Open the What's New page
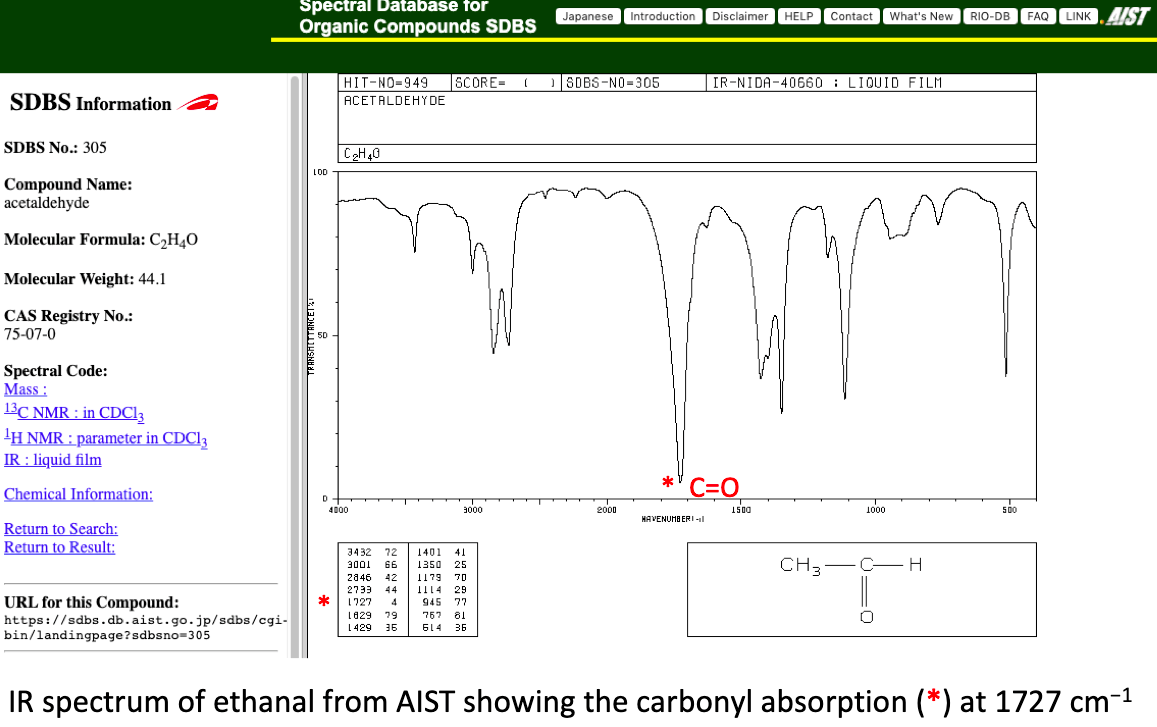 (x=921, y=17)
